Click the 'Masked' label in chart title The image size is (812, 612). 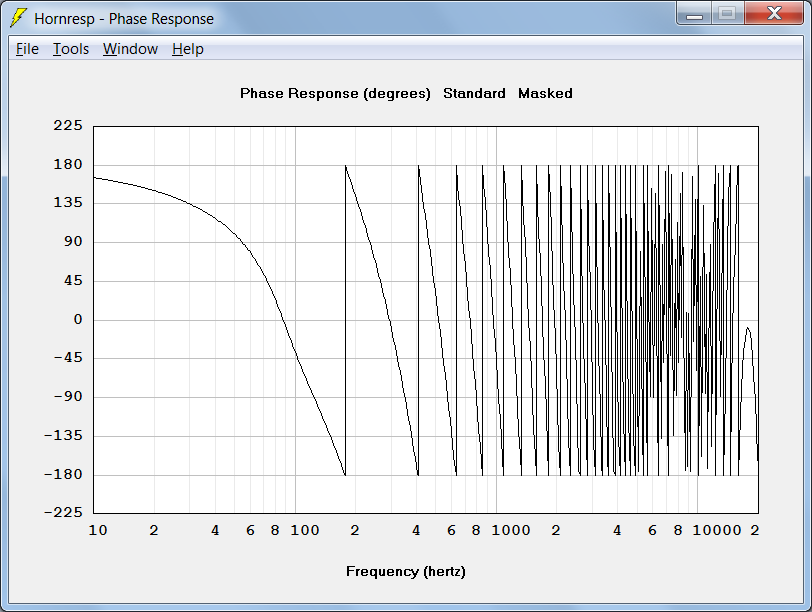tap(545, 93)
